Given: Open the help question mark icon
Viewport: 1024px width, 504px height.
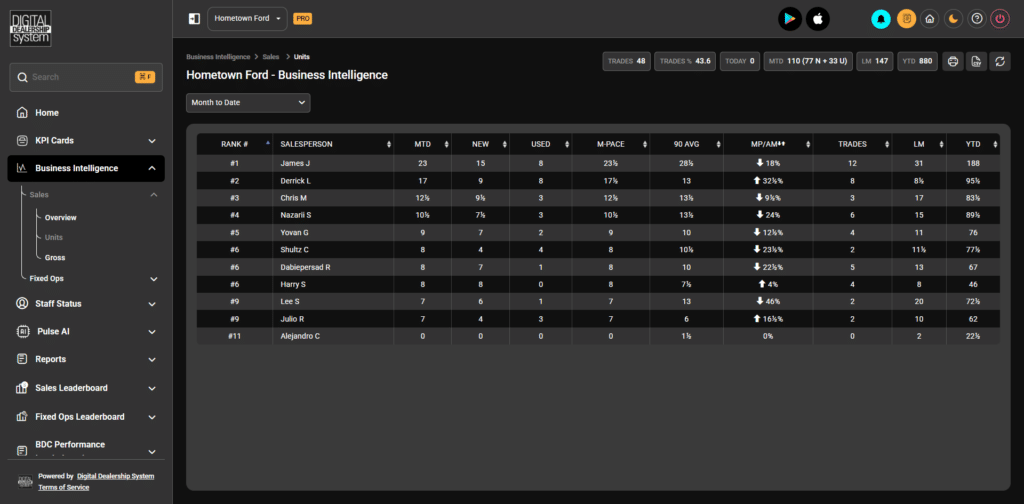Looking at the screenshot, I should pos(977,19).
